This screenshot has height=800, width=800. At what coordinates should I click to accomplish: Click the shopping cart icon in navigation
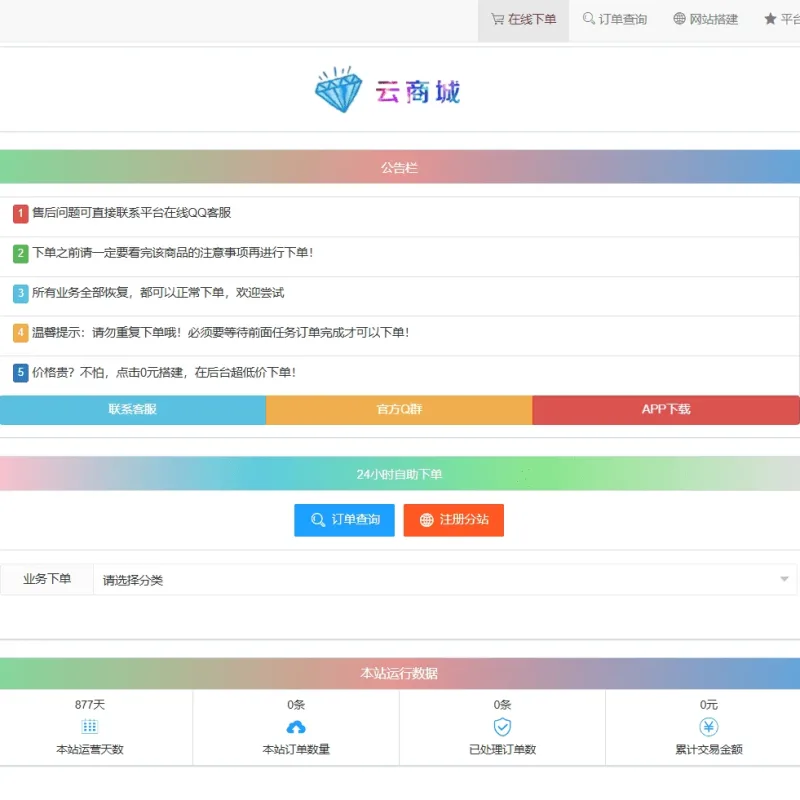click(497, 19)
